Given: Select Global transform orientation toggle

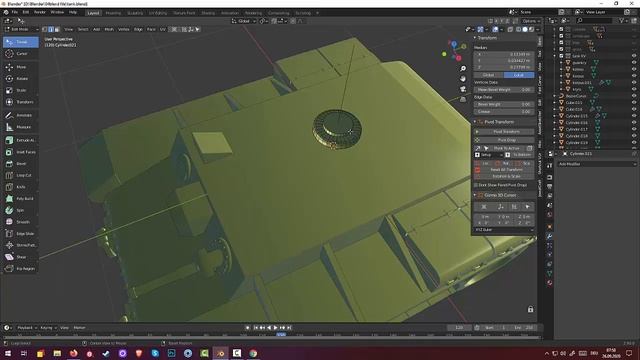Looking at the screenshot, I should [489, 75].
